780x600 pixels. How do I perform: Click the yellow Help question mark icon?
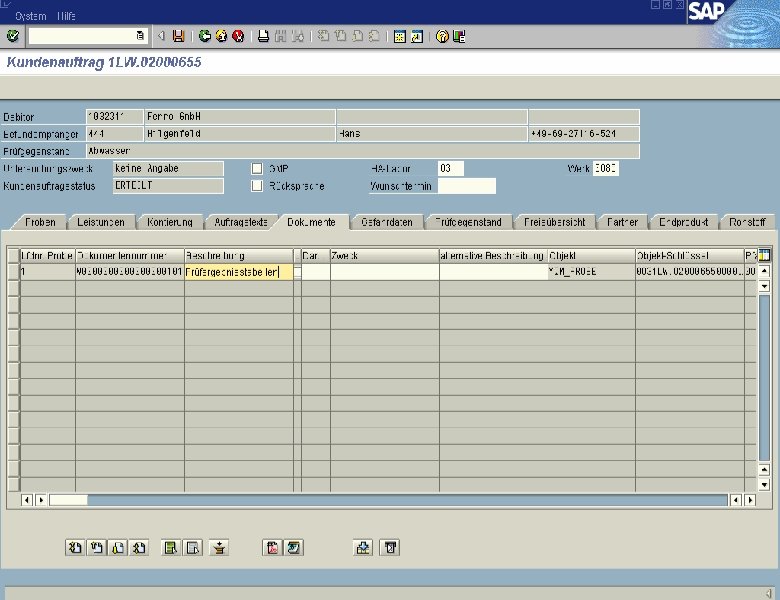(442, 36)
